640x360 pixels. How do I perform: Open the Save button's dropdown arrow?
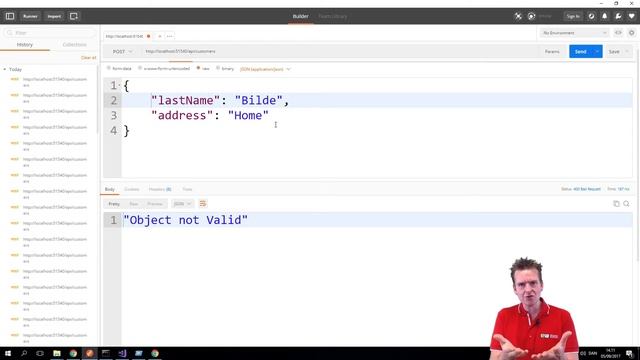(x=627, y=51)
